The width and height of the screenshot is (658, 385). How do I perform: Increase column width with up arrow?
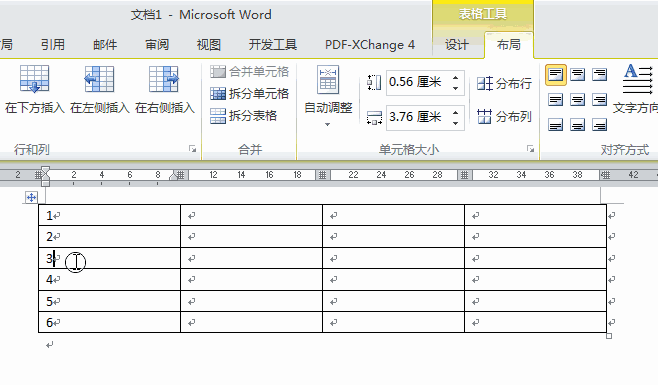point(455,112)
